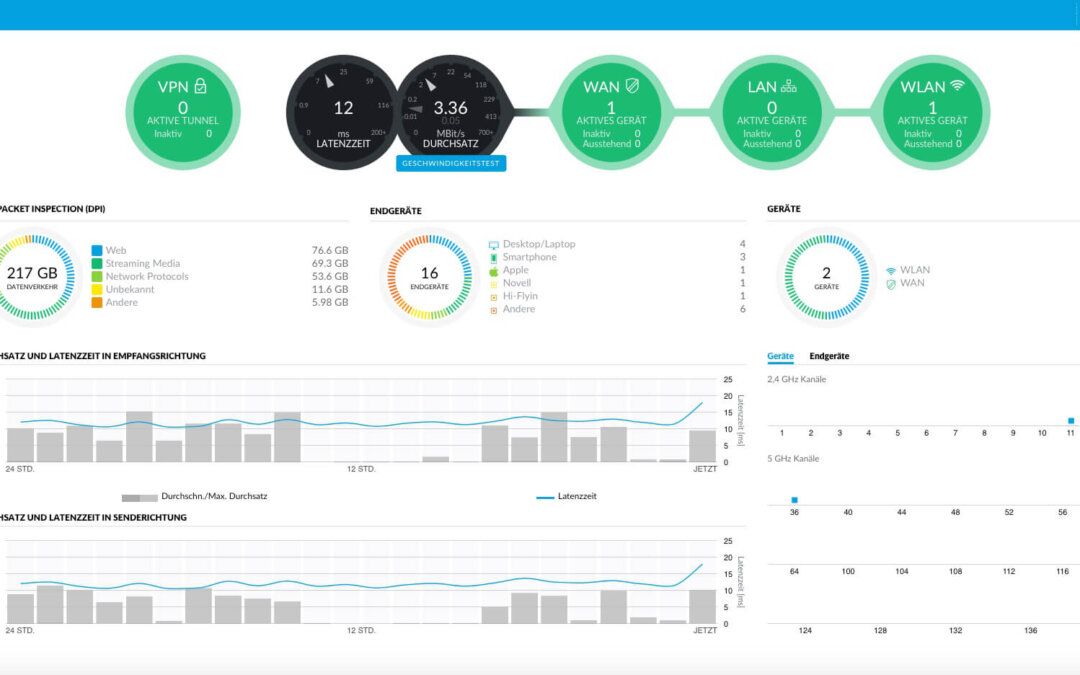Screen dimensions: 1080x675
Task: Click WLAN wifi icon in Geräte legend
Action: [x=891, y=271]
